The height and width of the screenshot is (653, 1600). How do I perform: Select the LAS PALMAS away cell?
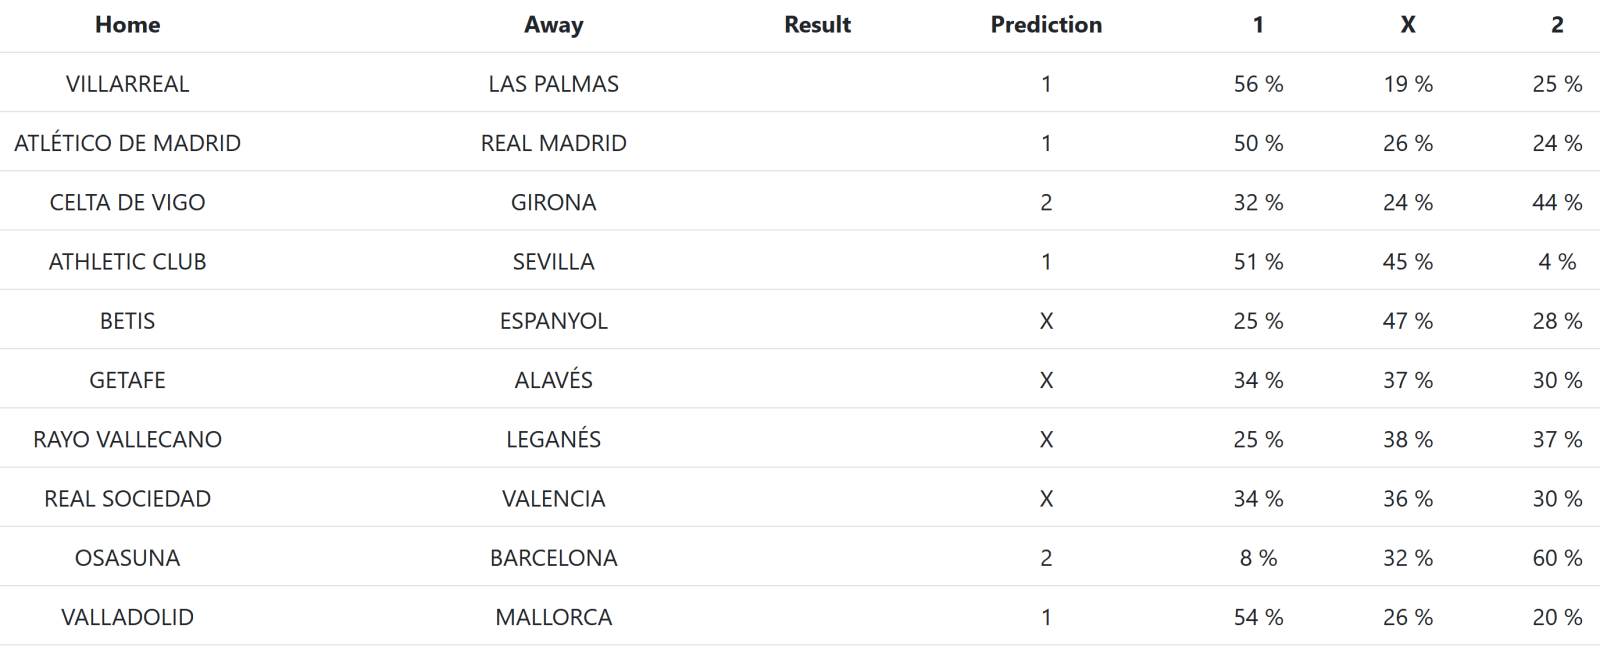pos(553,84)
